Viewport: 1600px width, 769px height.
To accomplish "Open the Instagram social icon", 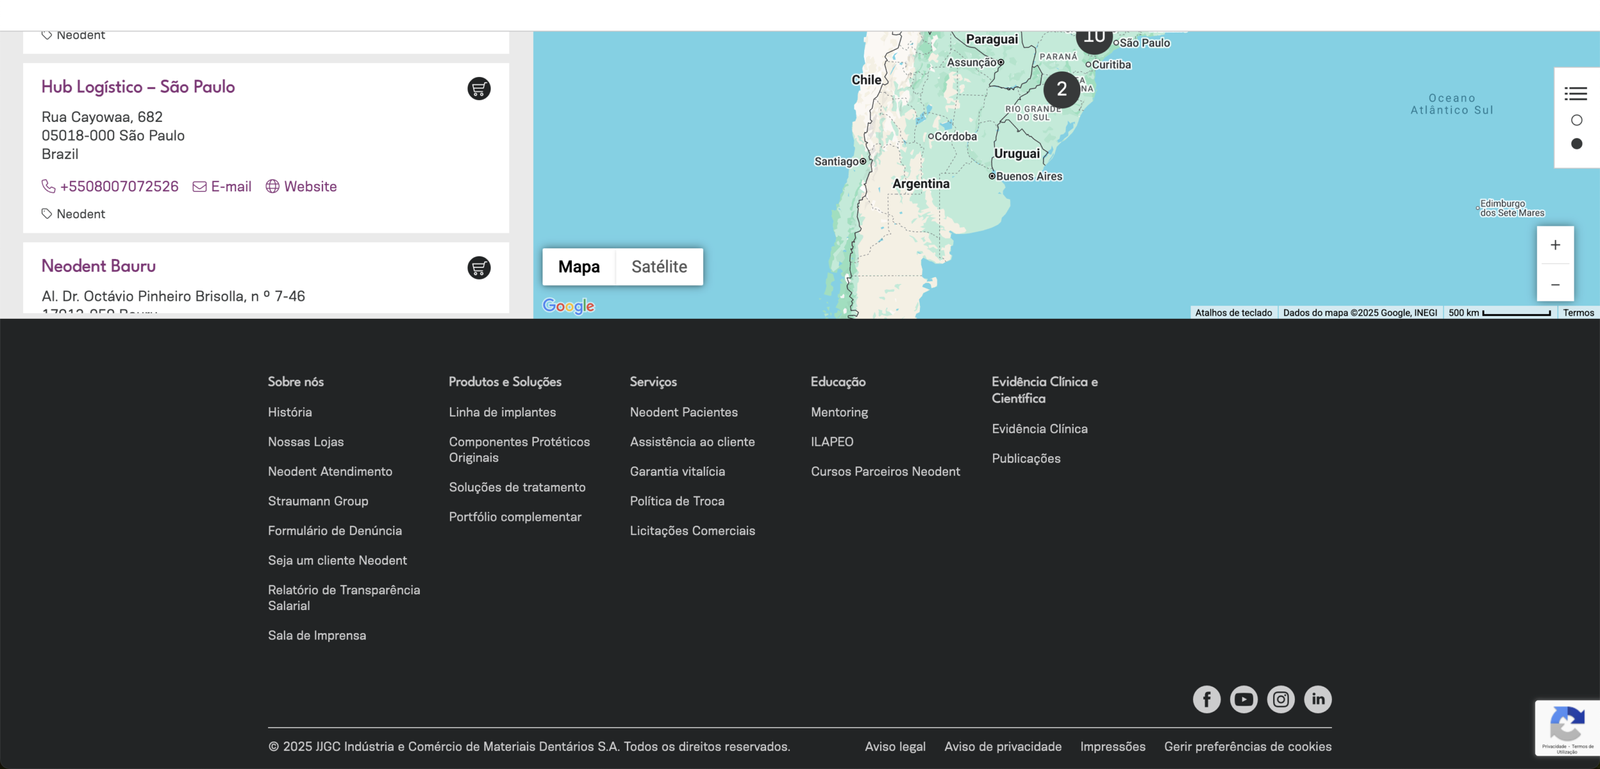I will (1280, 699).
